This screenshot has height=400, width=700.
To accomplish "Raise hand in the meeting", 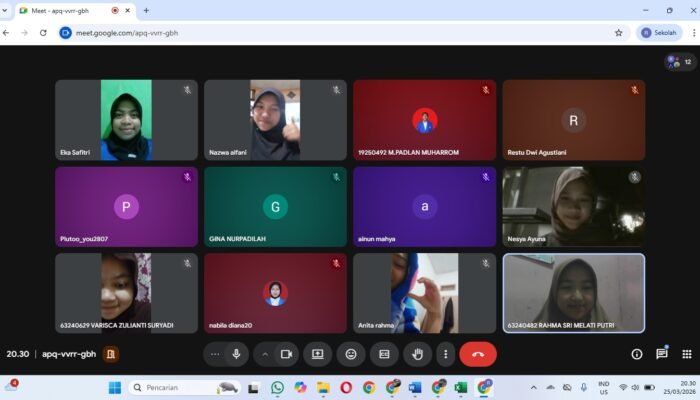I will point(417,354).
